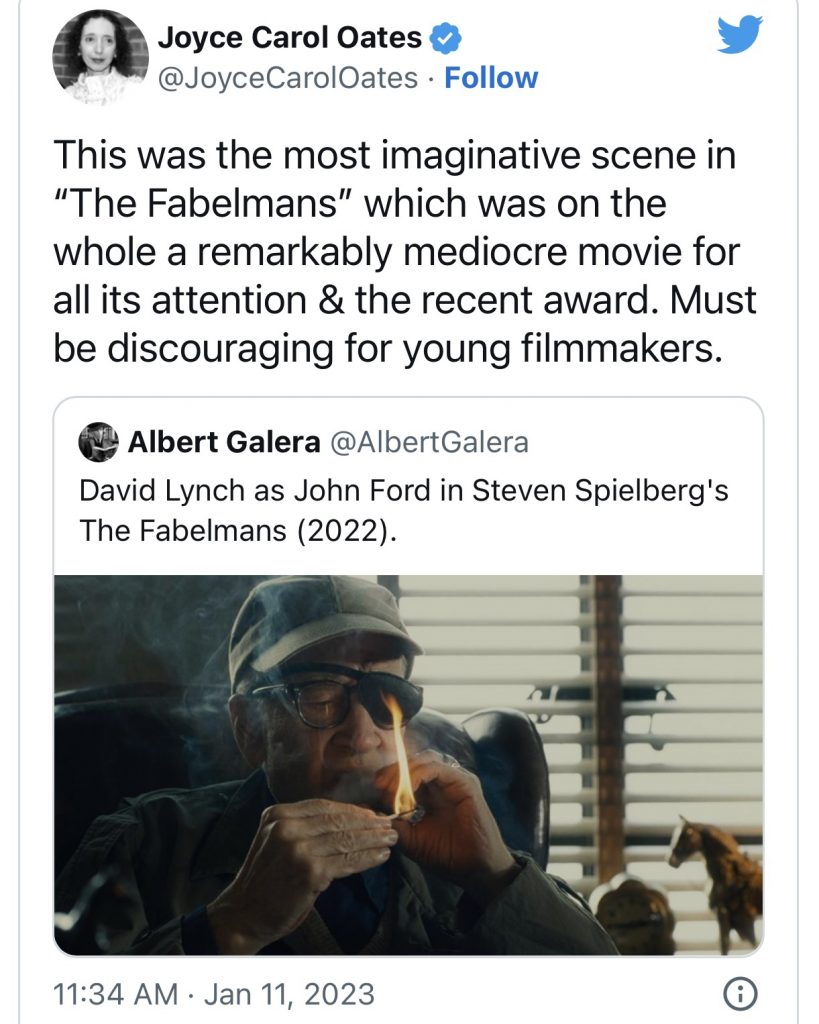Click the Twitter bird logo

740,38
